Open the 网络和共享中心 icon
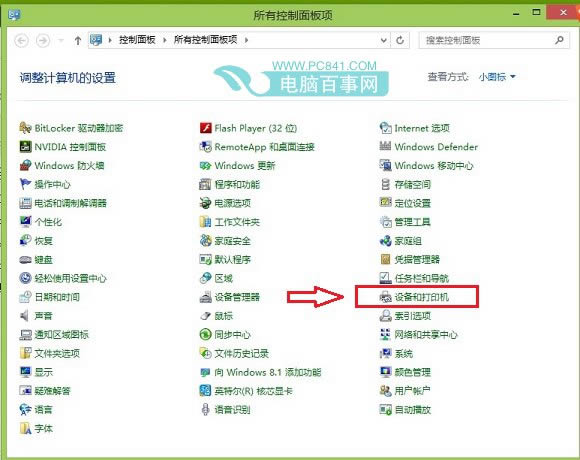The width and height of the screenshot is (580, 460). click(x=385, y=335)
